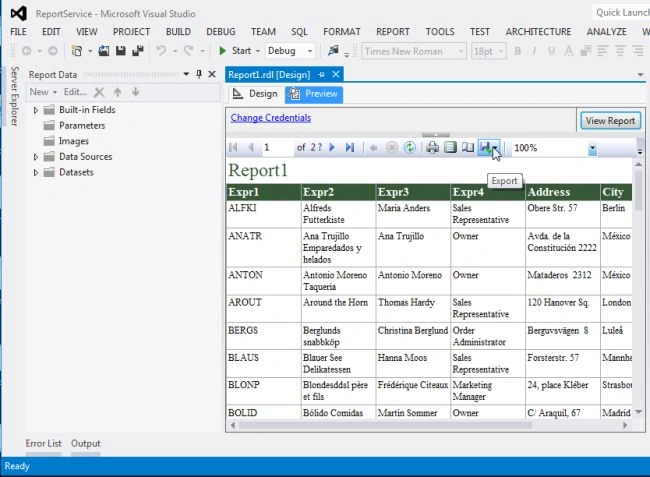This screenshot has height=477, width=650.
Task: Click the Print report icon
Action: [432, 147]
